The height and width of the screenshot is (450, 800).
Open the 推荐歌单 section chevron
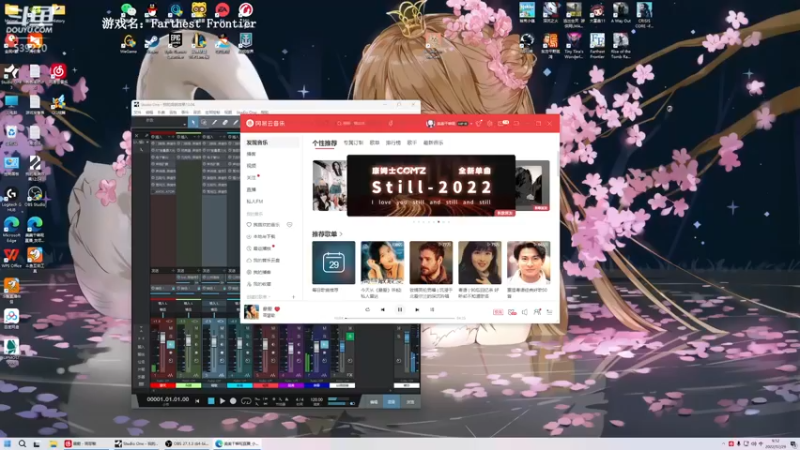(x=341, y=234)
